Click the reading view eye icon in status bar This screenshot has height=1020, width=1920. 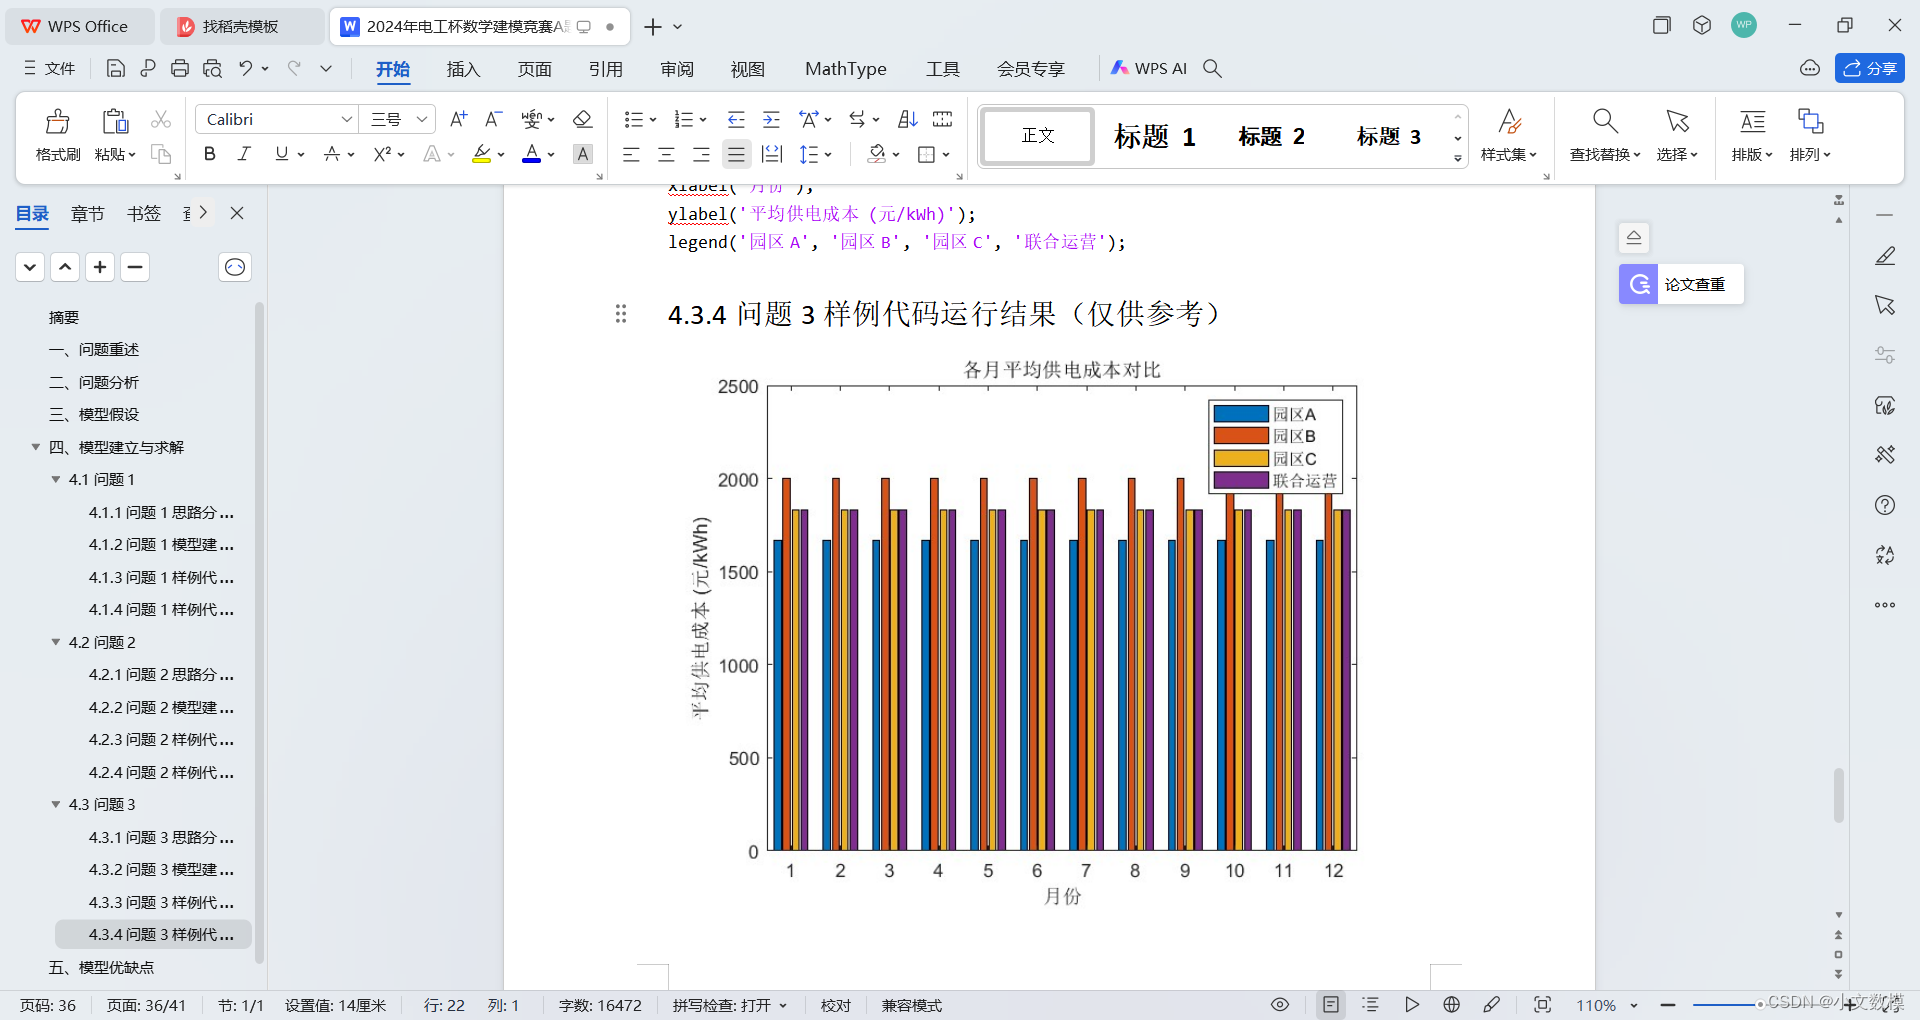[1280, 1005]
